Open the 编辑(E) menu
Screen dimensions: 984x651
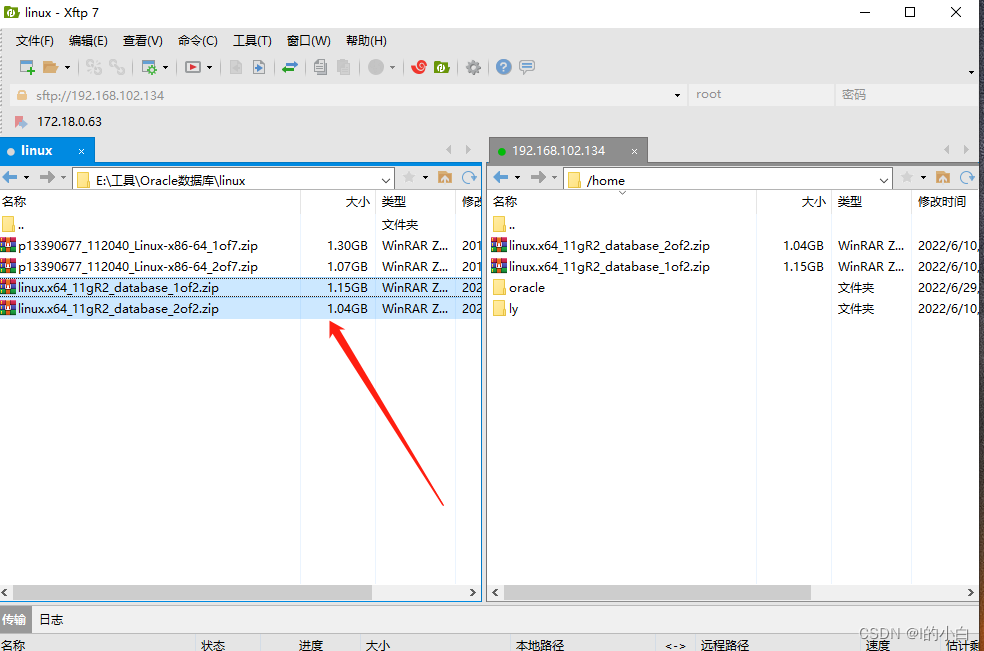(x=88, y=41)
